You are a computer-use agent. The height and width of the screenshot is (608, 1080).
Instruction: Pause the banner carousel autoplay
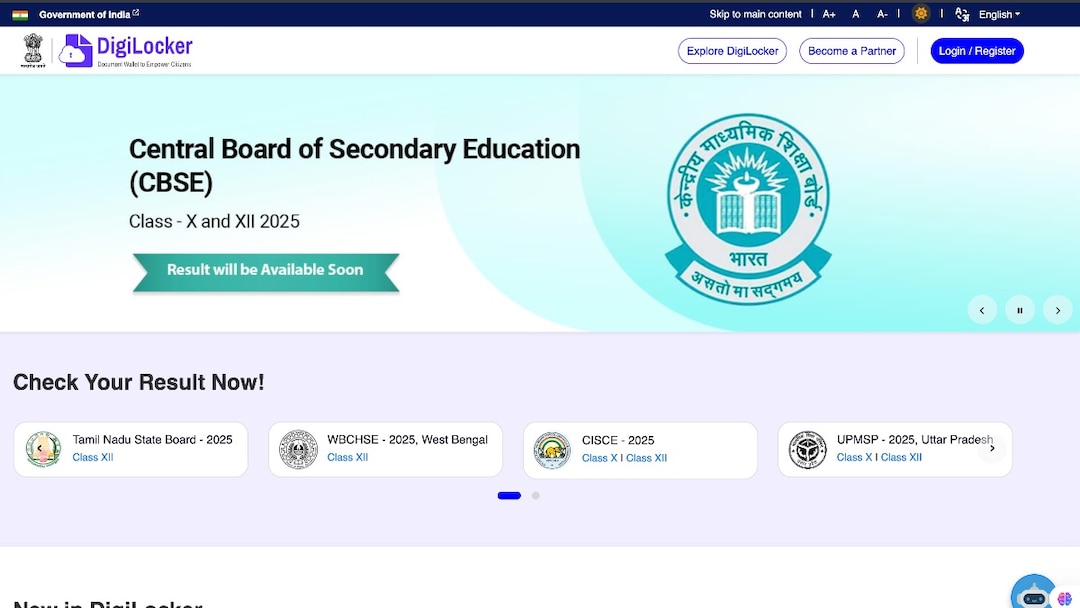[x=1020, y=309]
